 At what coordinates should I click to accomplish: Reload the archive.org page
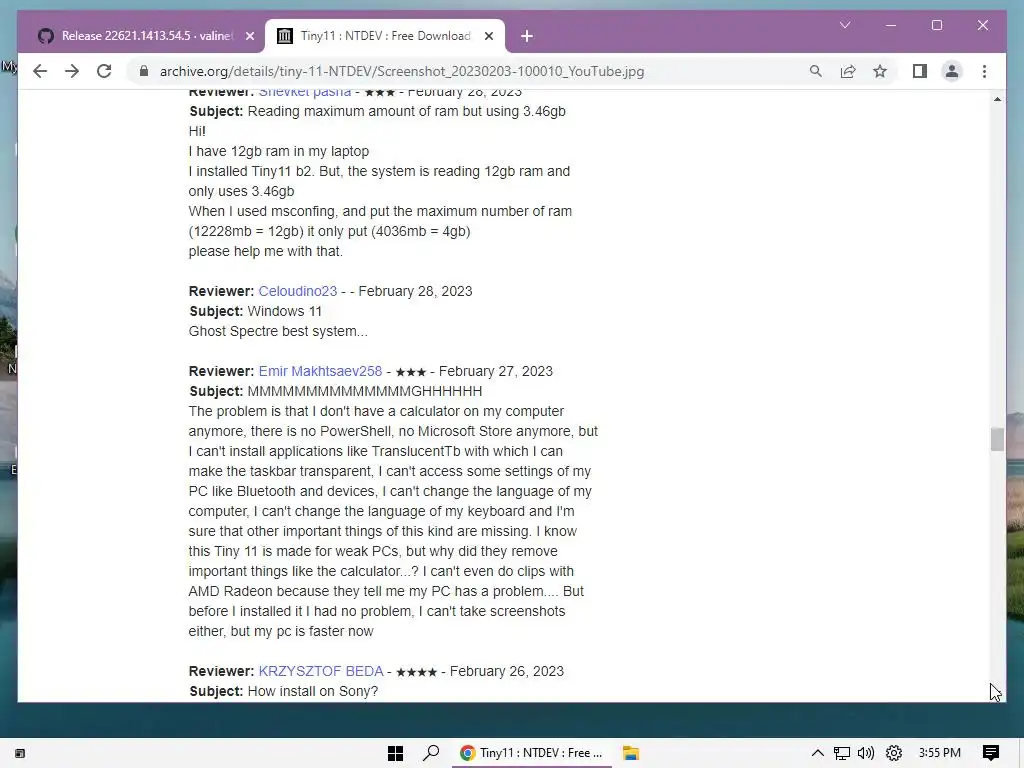pyautogui.click(x=104, y=71)
